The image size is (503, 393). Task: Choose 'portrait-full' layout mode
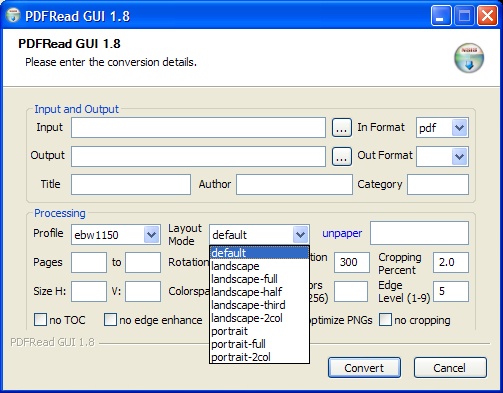pos(259,344)
